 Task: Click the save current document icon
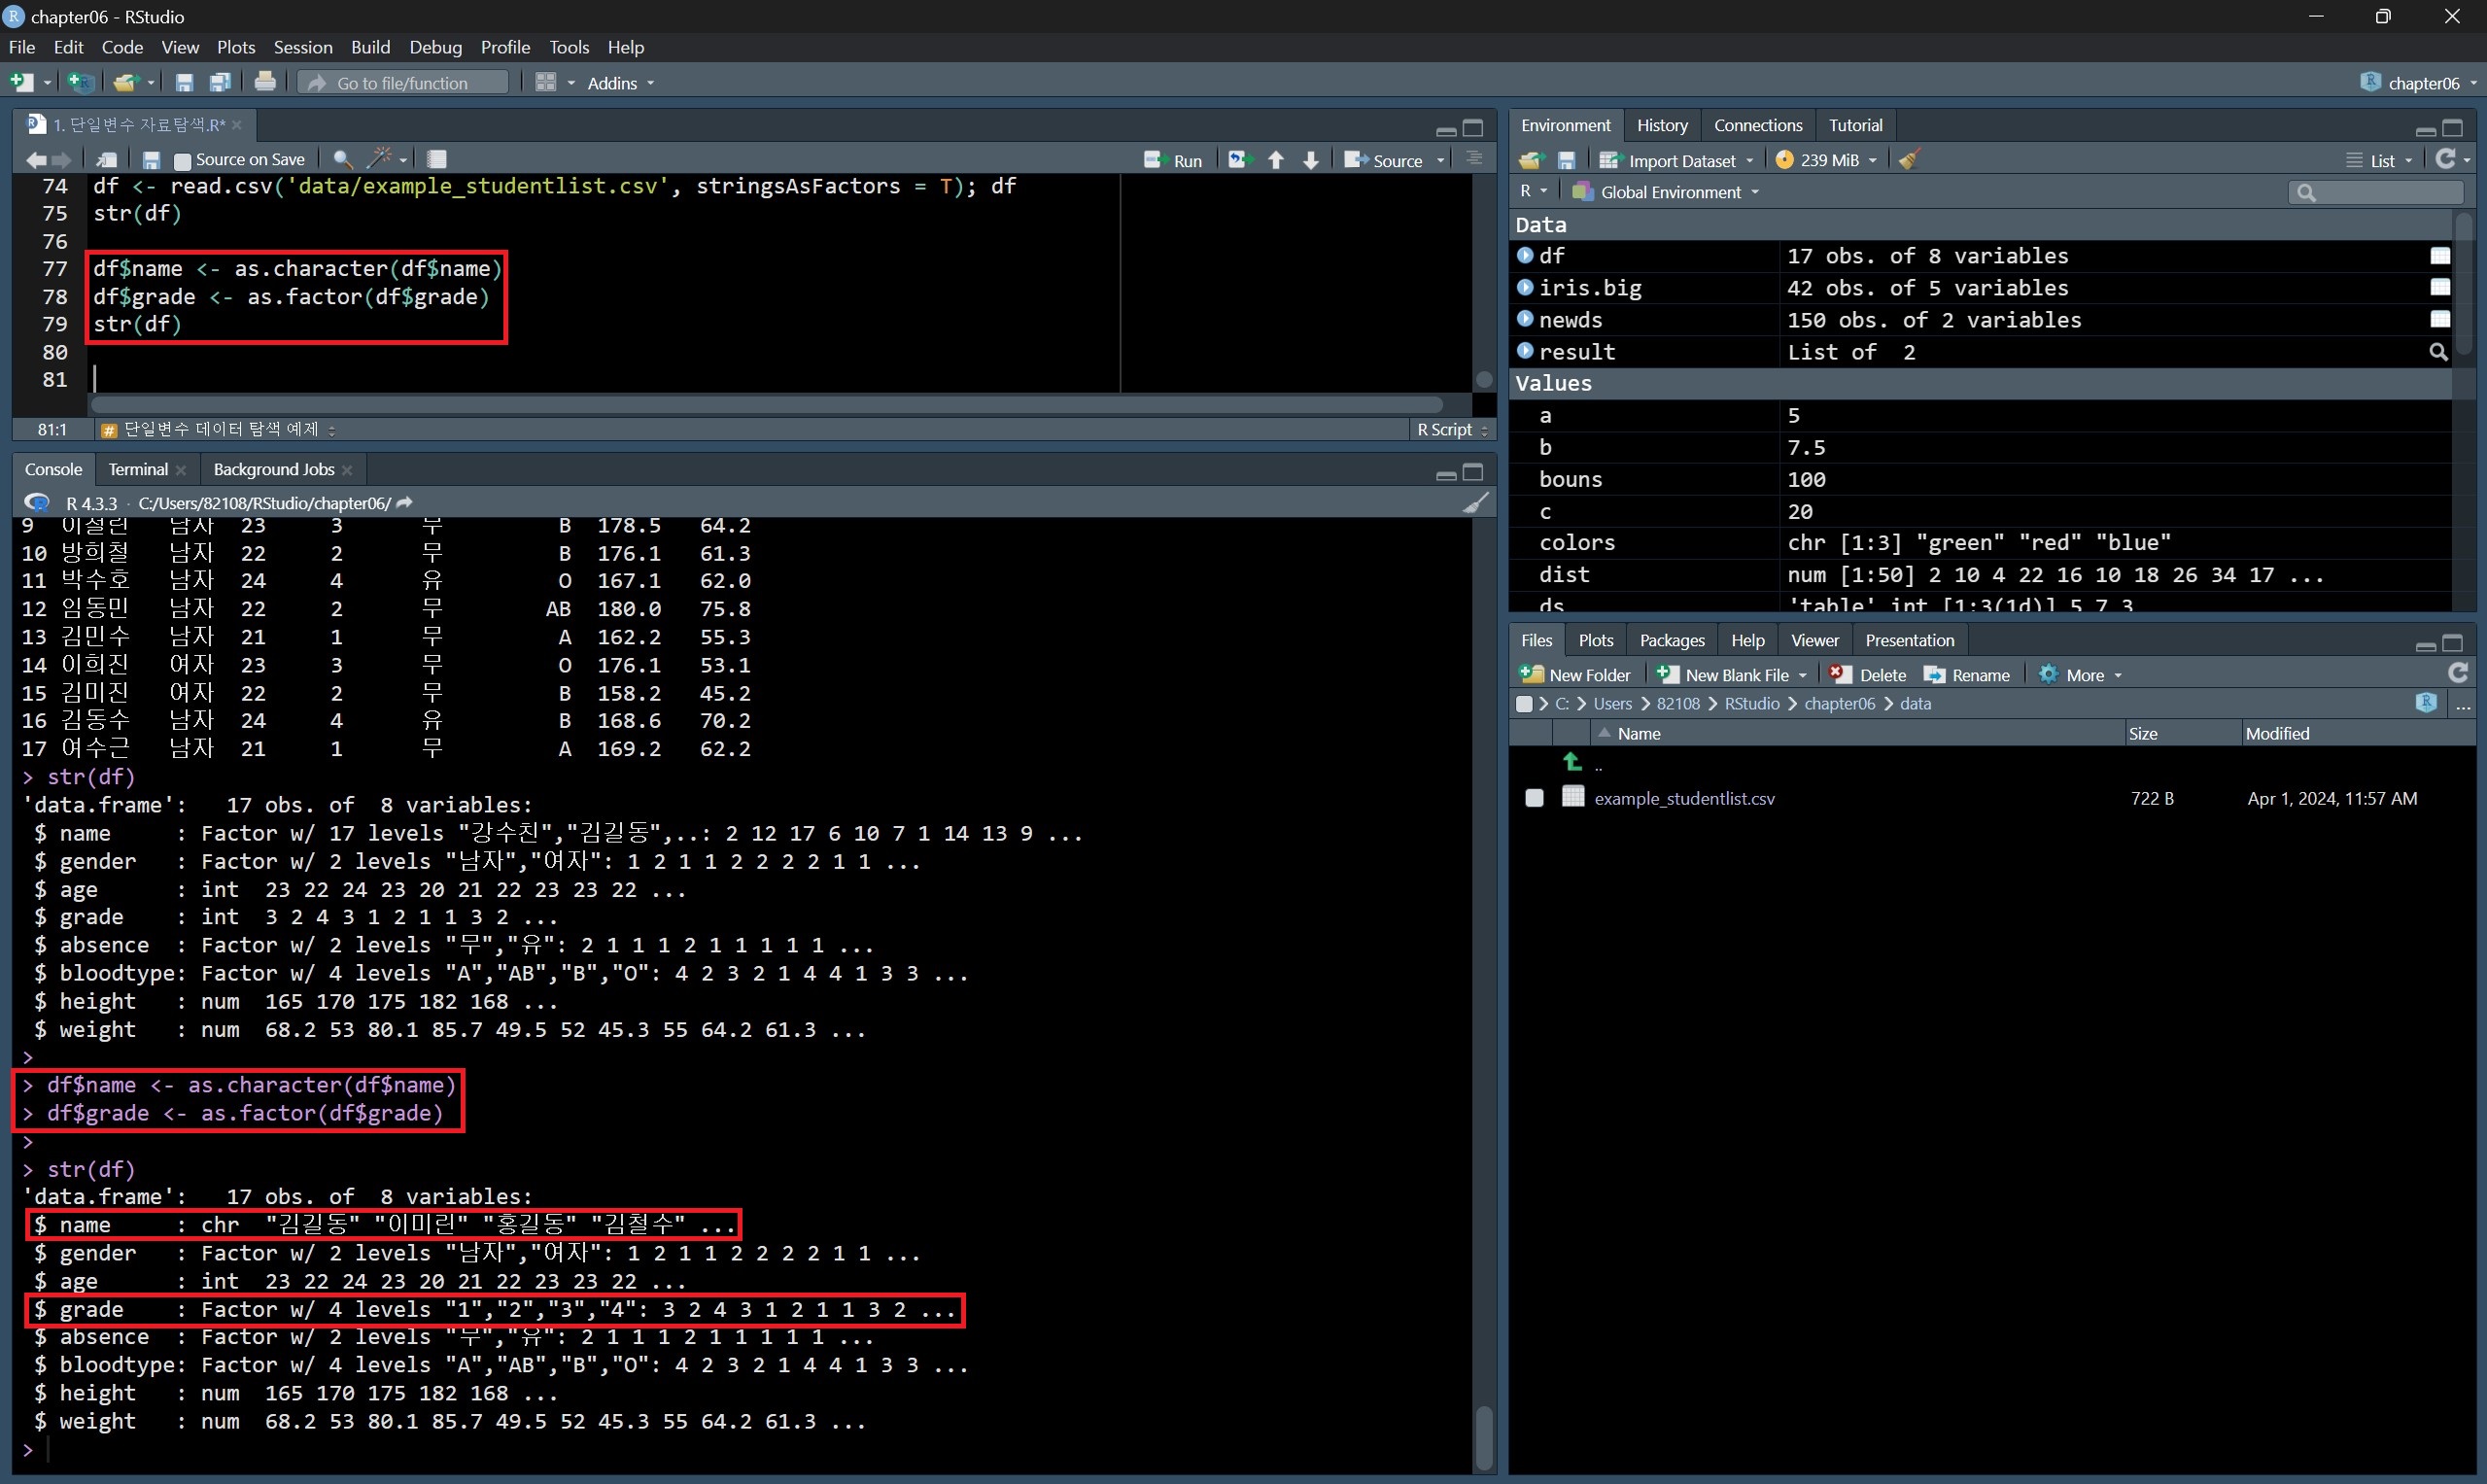click(152, 160)
